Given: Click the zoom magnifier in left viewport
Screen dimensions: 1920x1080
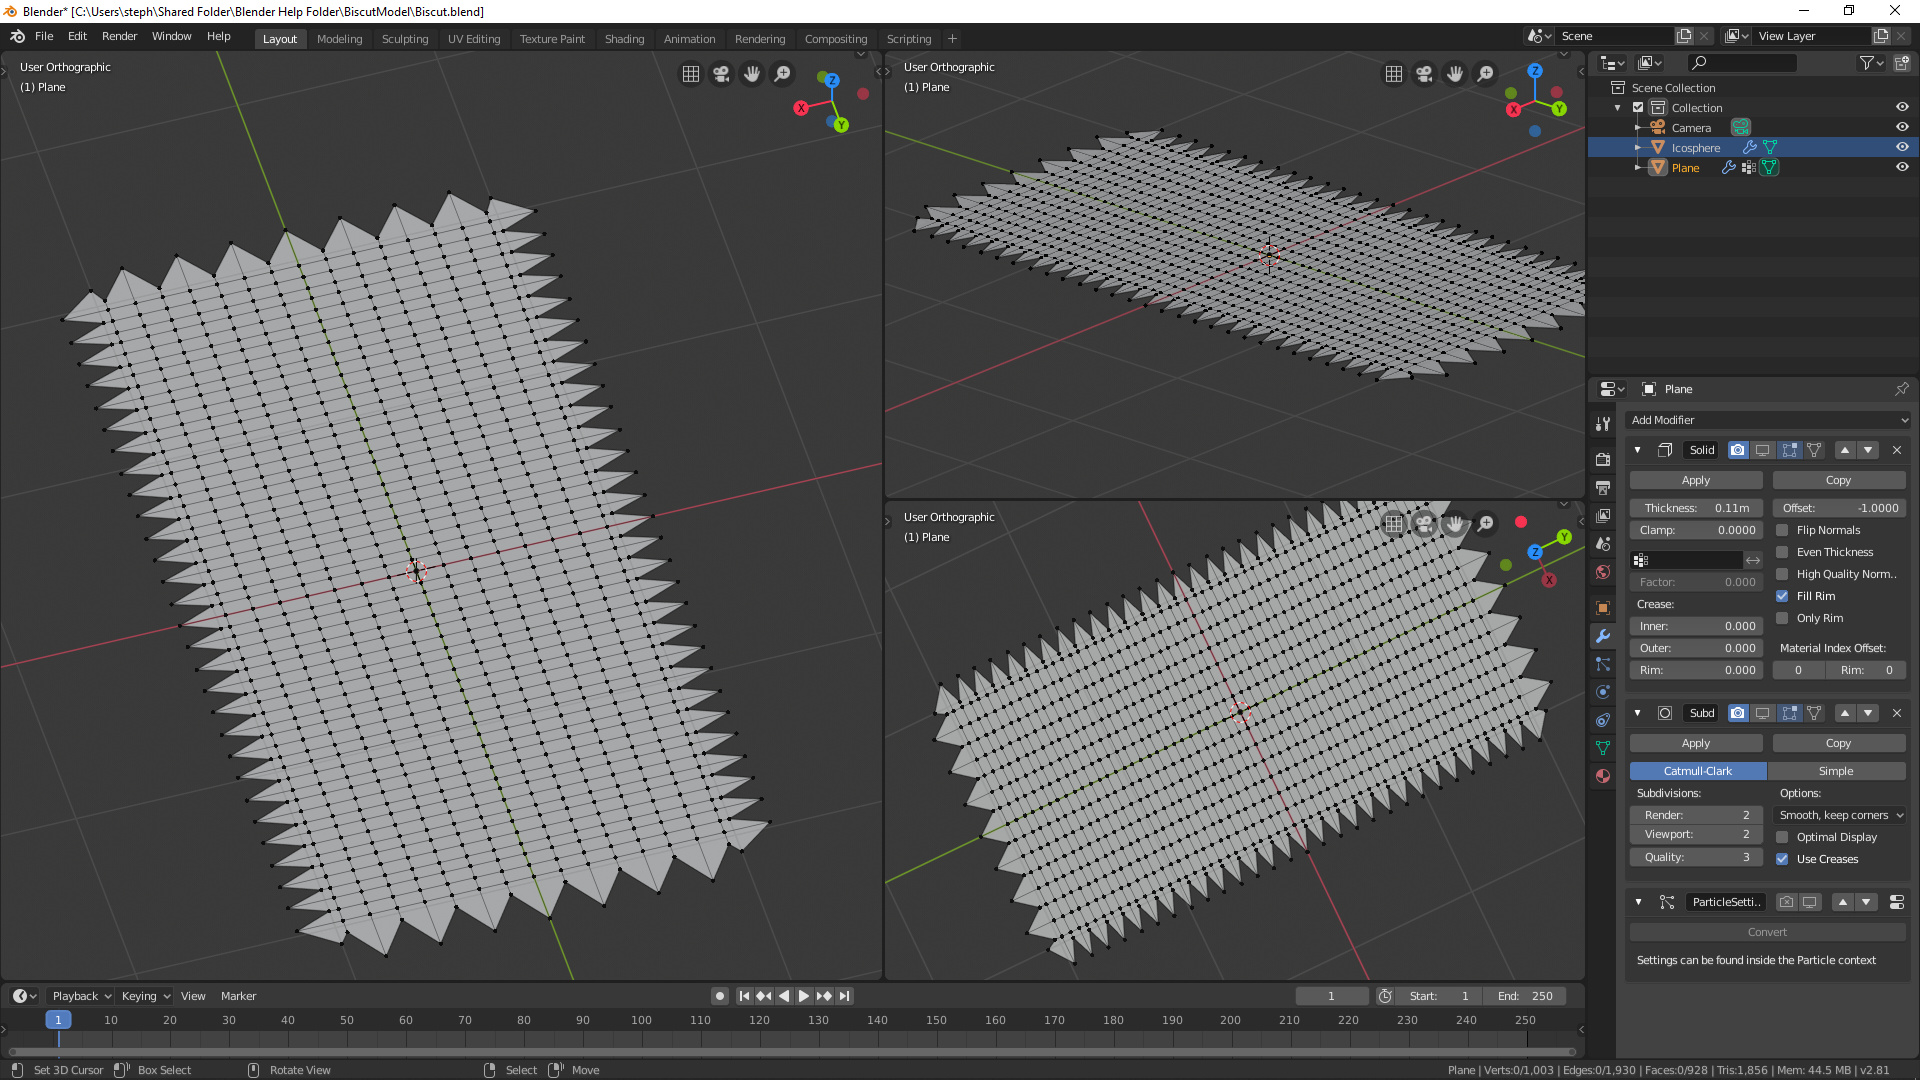Looking at the screenshot, I should point(783,74).
